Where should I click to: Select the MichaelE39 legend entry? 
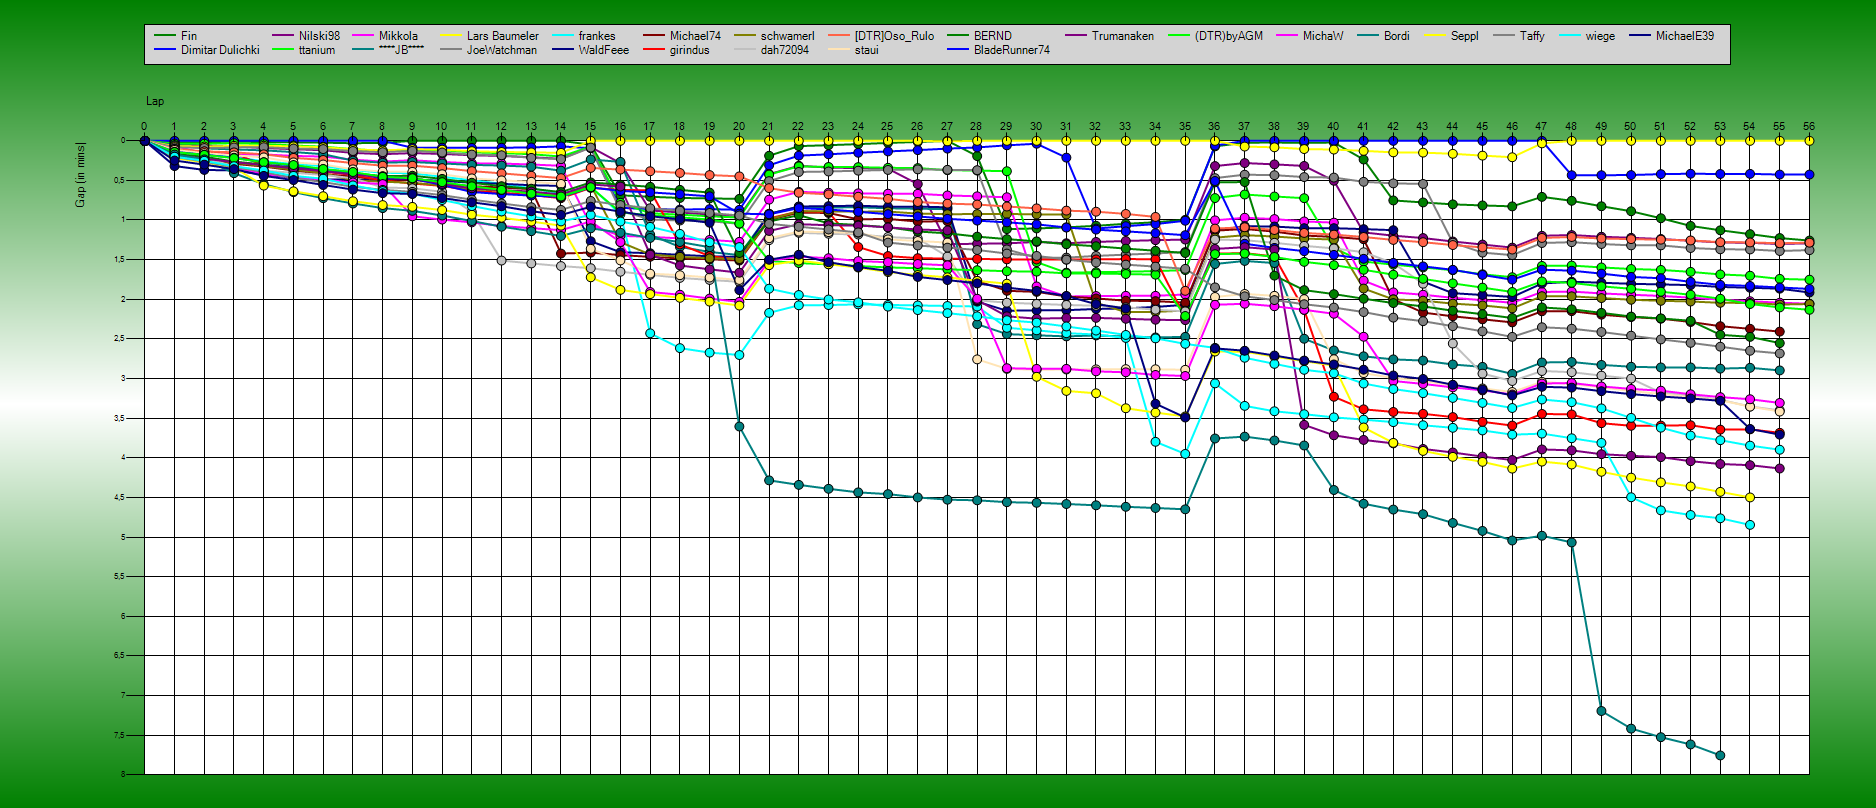click(x=1684, y=36)
